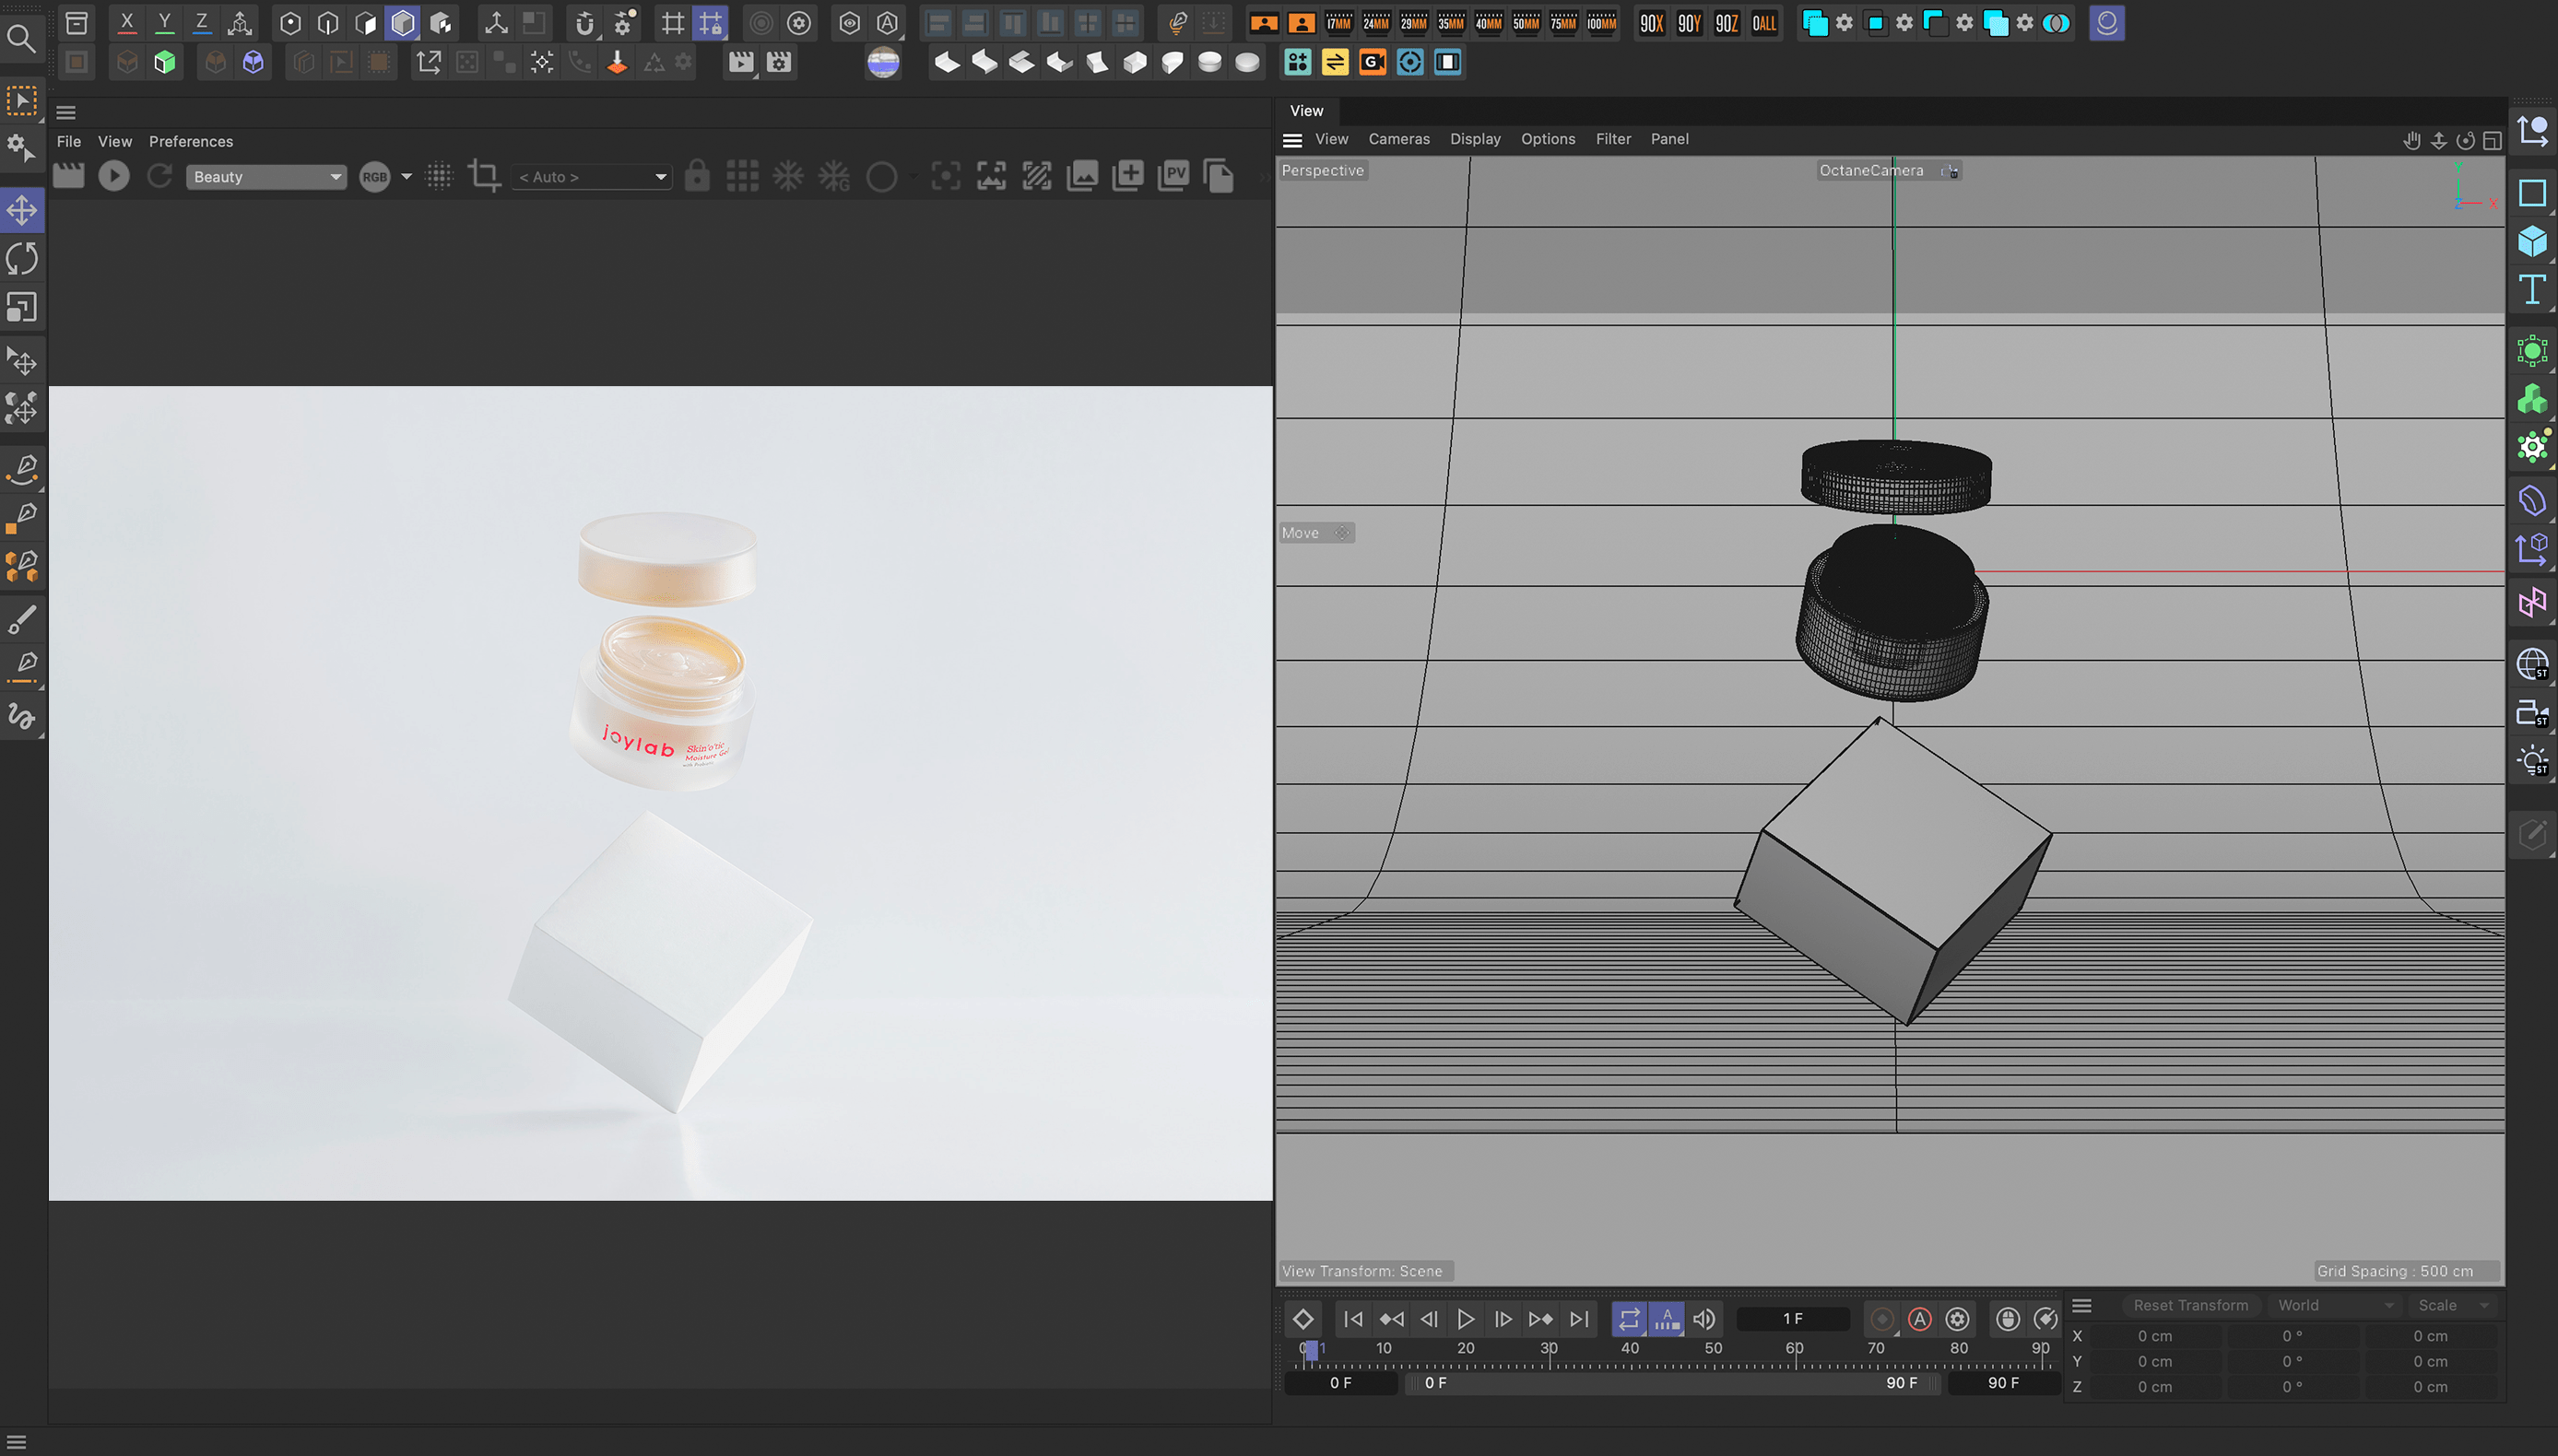Click the Cube primitive icon
Screen dimensions: 2558x1456
pyautogui.click(x=2531, y=241)
